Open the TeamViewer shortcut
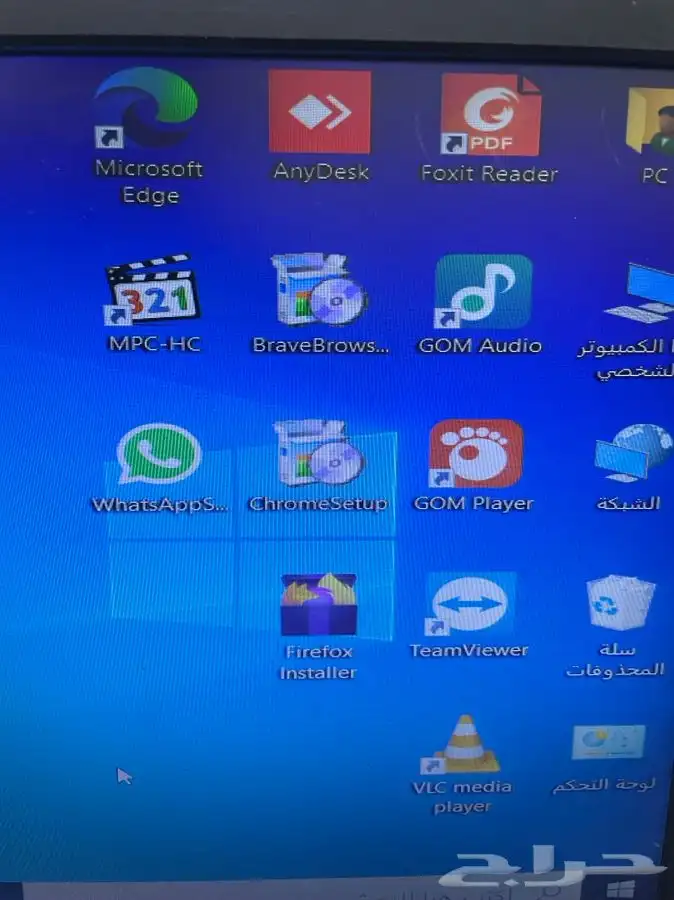Image resolution: width=674 pixels, height=900 pixels. (469, 605)
